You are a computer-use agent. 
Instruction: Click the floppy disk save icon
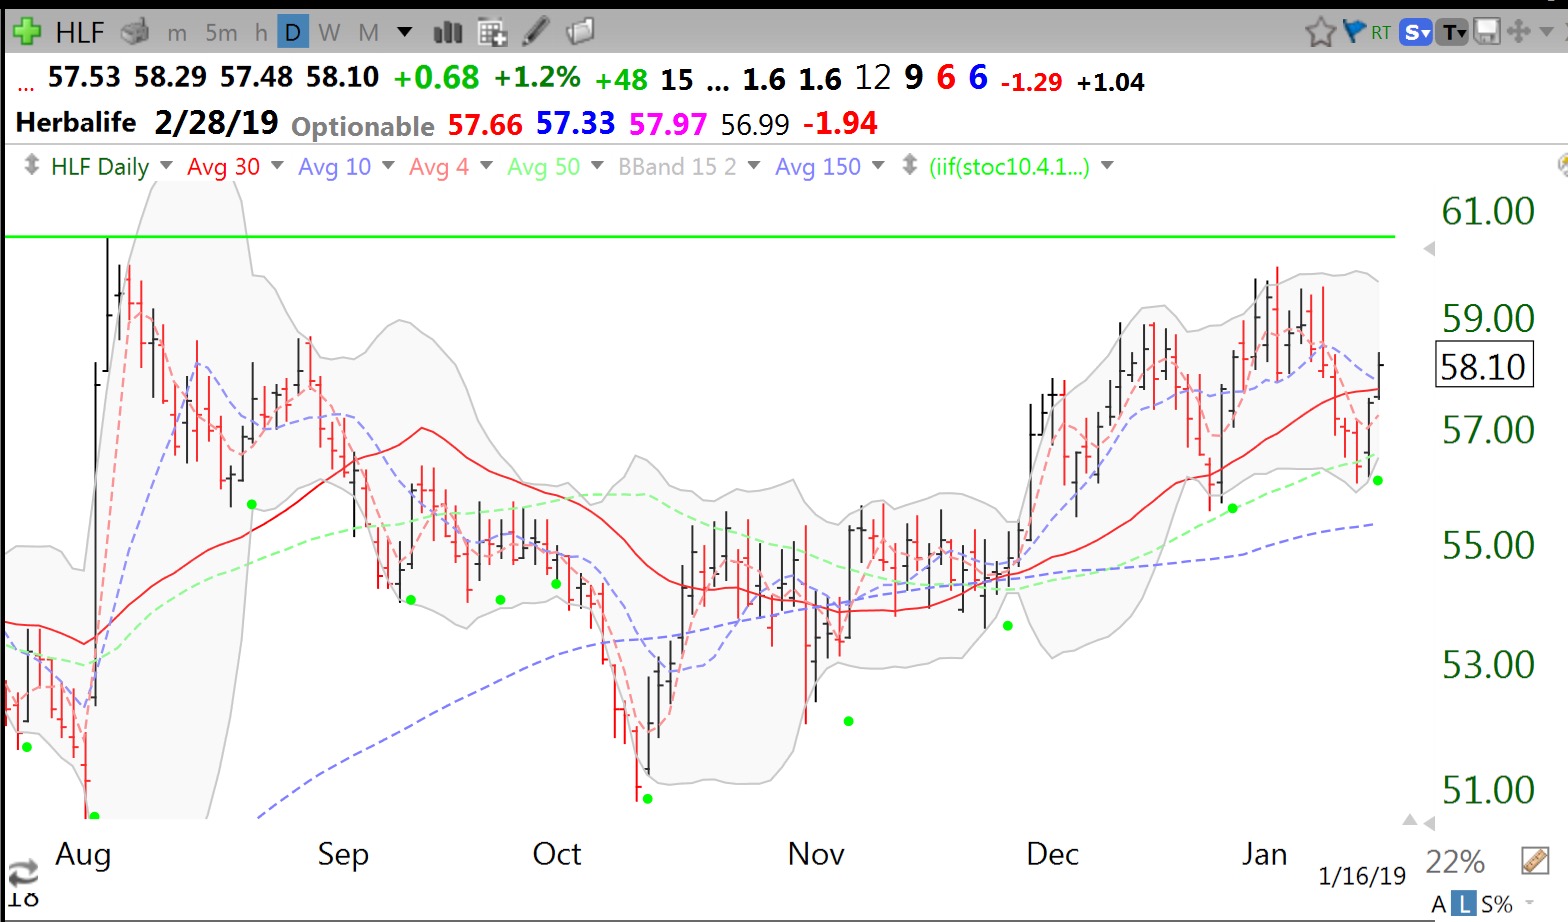point(1487,32)
